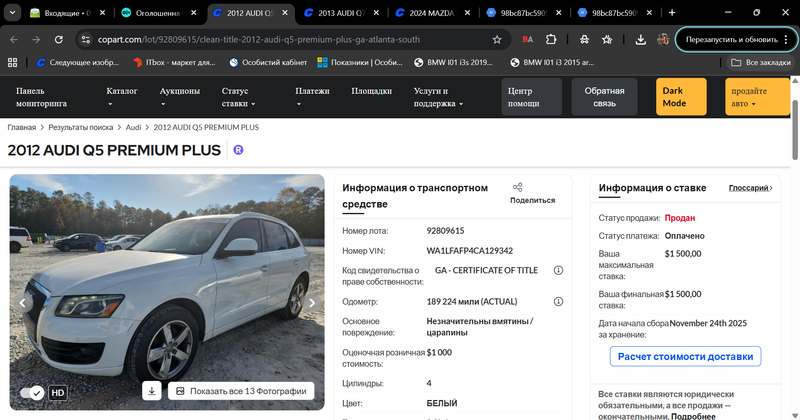The image size is (800, 420).
Task: Open the Площадки menu item
Action: (x=371, y=91)
